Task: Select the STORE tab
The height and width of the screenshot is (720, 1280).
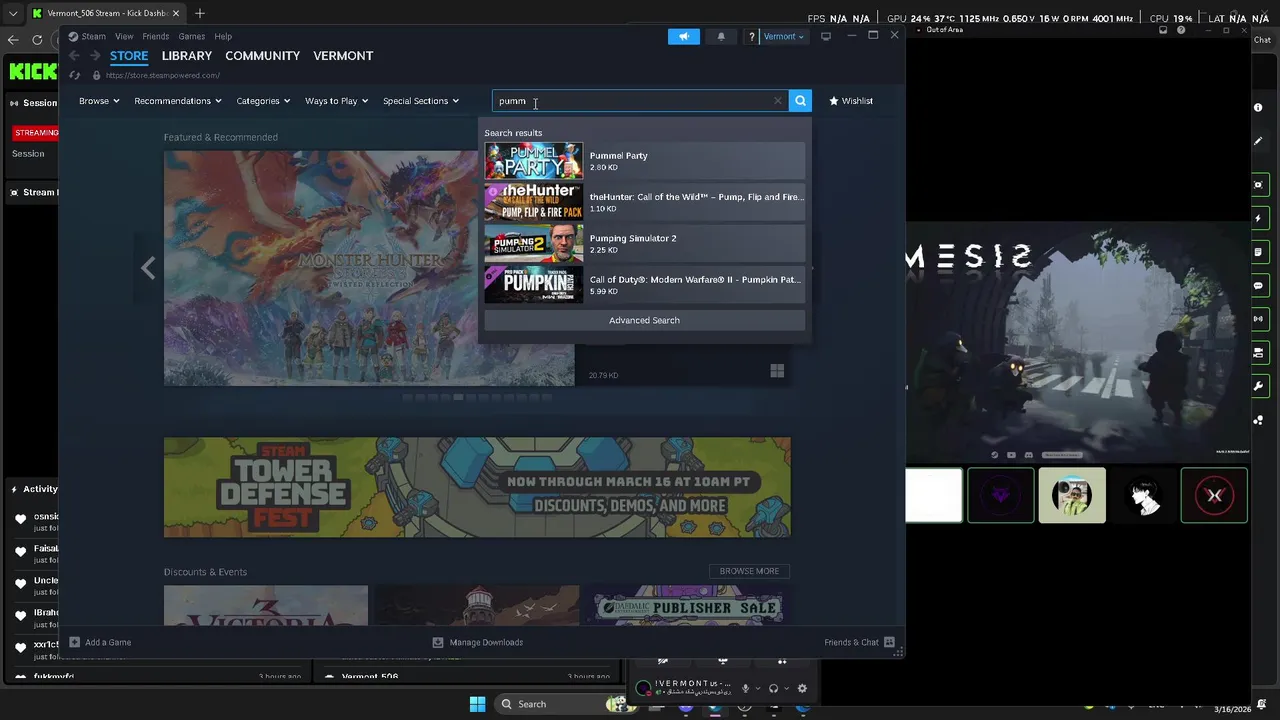Action: click(129, 56)
